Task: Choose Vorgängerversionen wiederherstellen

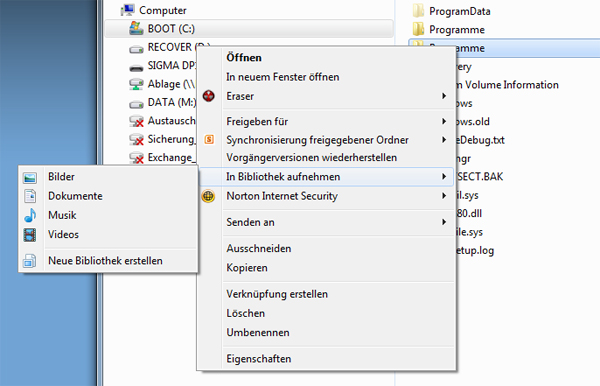Action: coord(311,158)
